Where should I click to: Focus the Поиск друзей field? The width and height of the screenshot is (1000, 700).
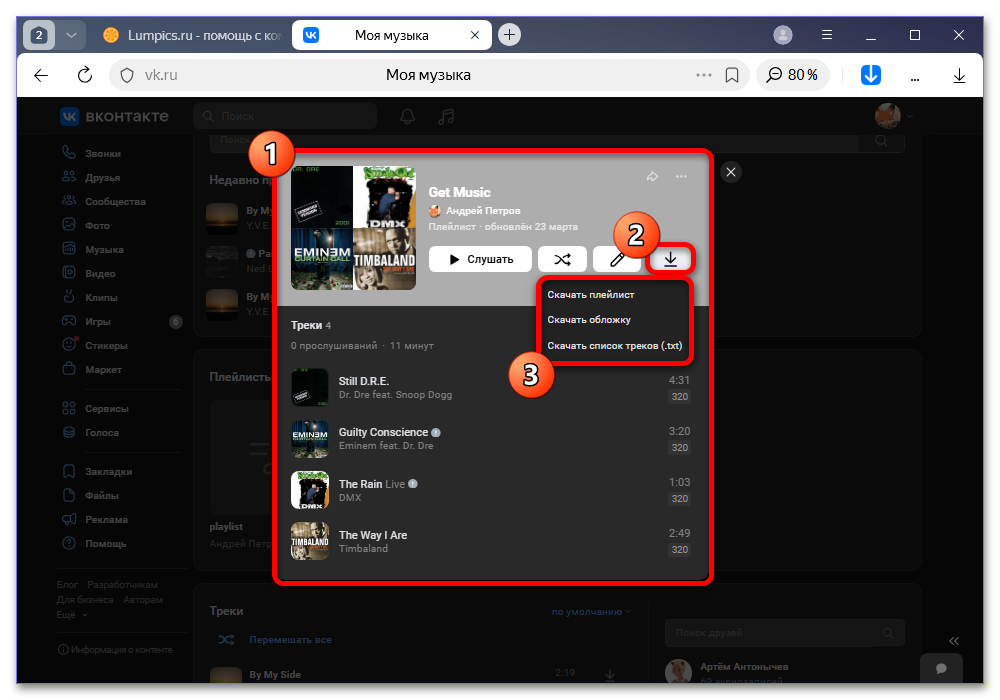tap(784, 633)
